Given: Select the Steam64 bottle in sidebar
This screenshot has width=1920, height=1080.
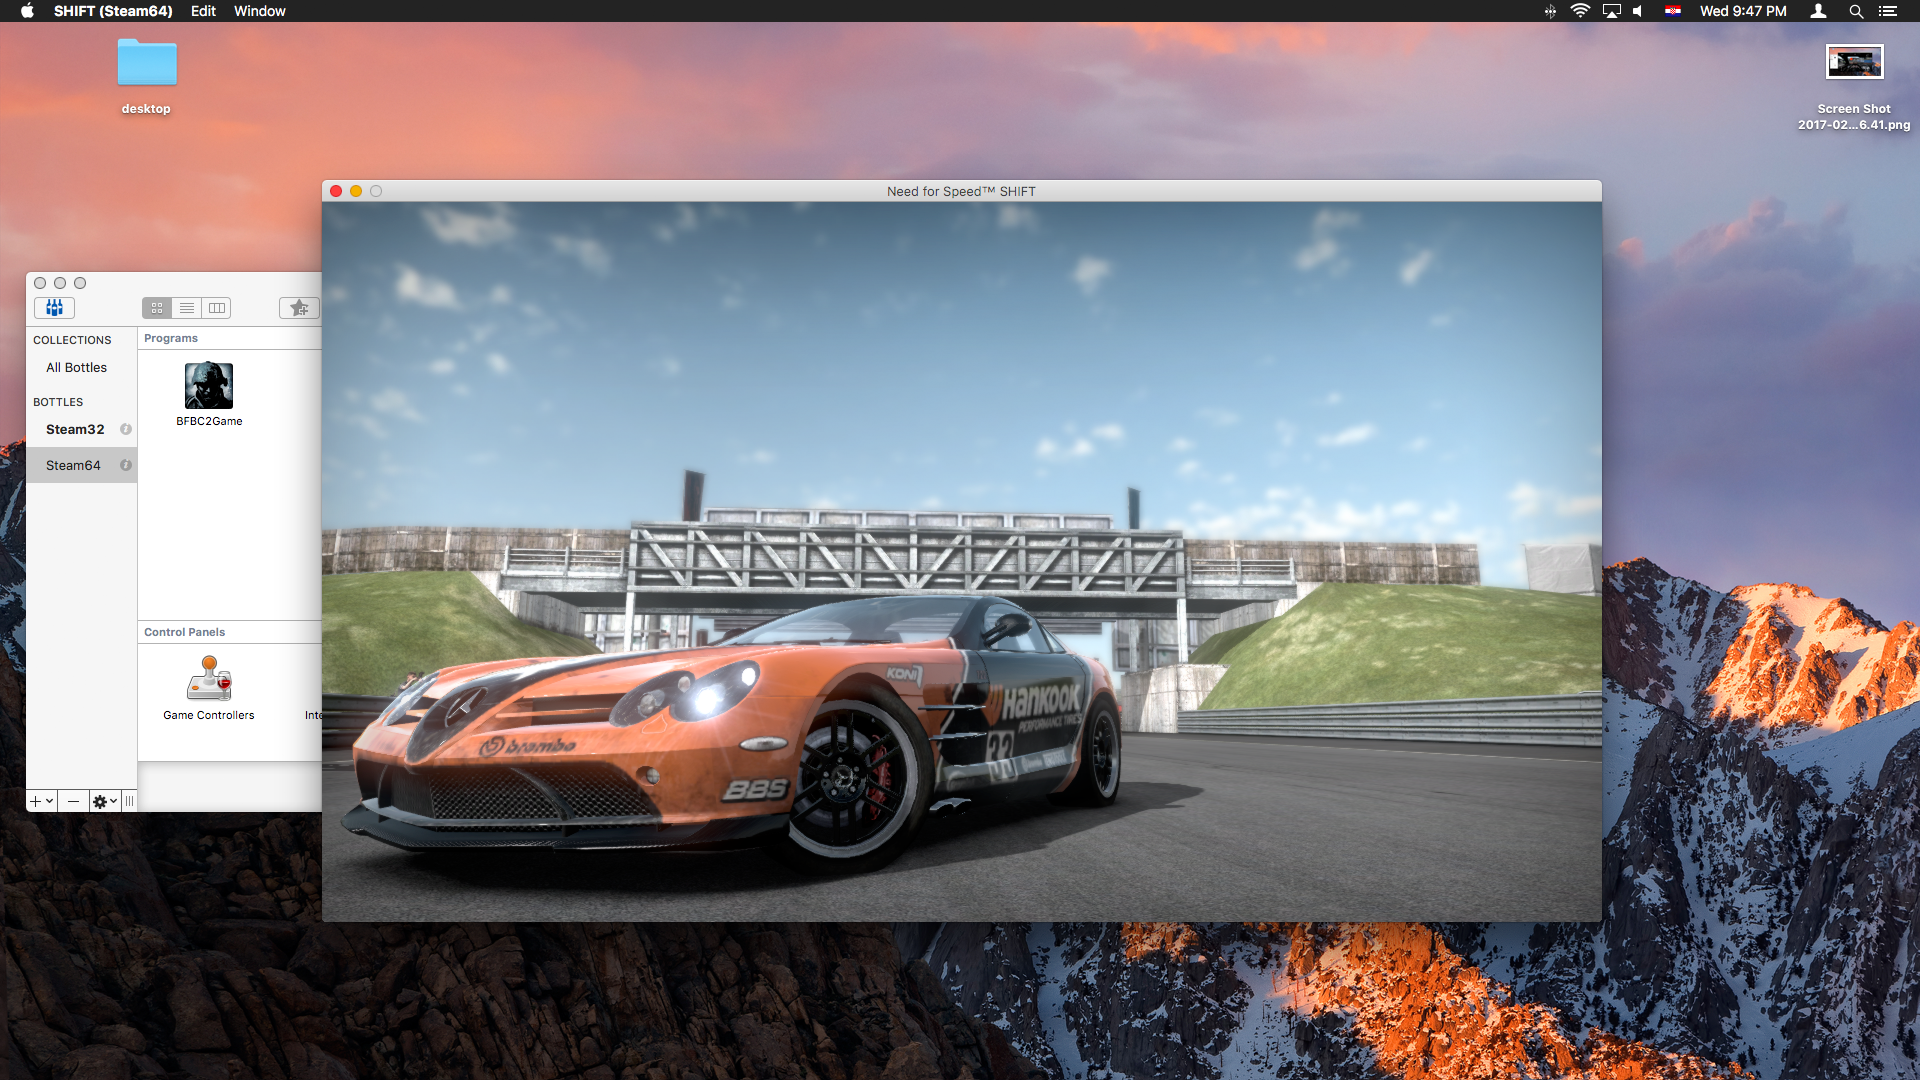Looking at the screenshot, I should (73, 464).
